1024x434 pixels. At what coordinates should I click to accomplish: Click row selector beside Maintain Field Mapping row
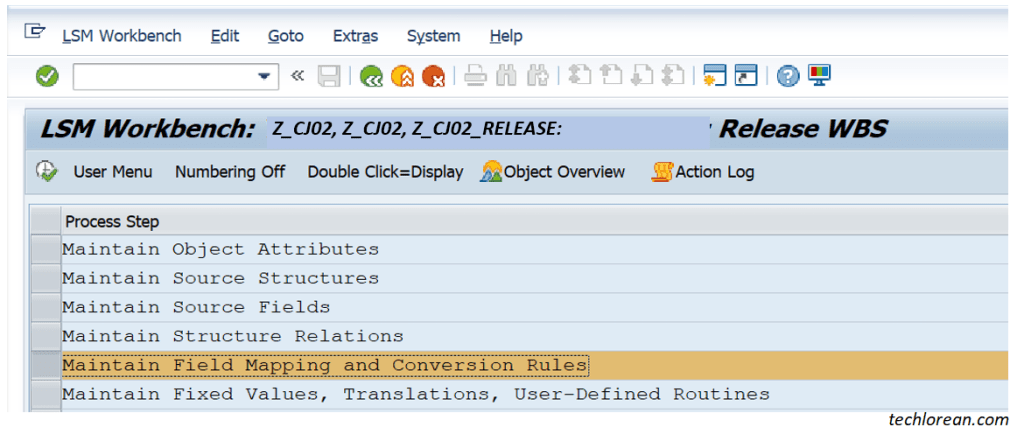[46, 365]
